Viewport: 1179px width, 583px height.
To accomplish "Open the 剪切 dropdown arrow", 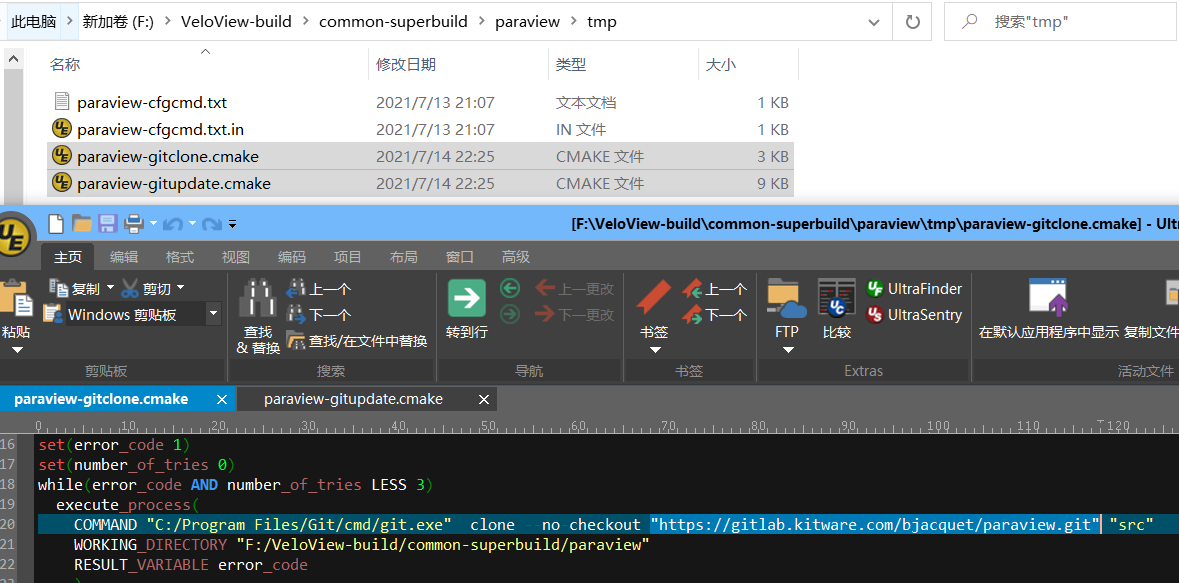I will point(180,288).
